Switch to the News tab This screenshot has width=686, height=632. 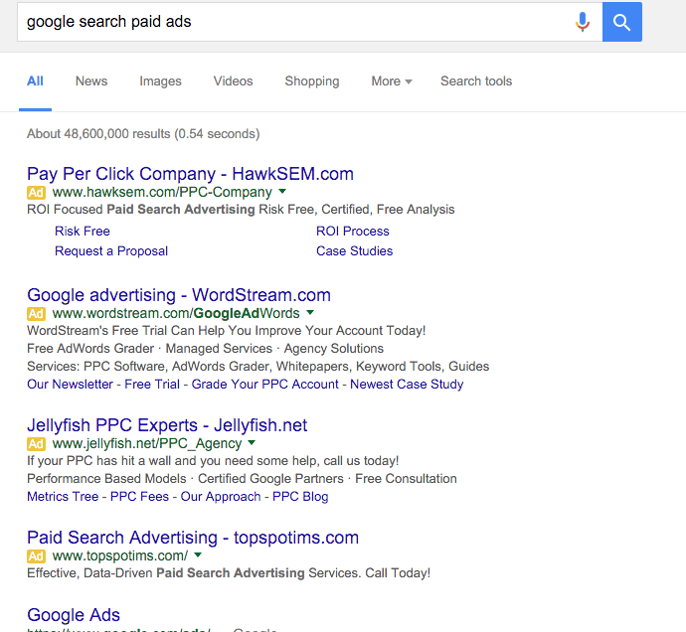(91, 81)
